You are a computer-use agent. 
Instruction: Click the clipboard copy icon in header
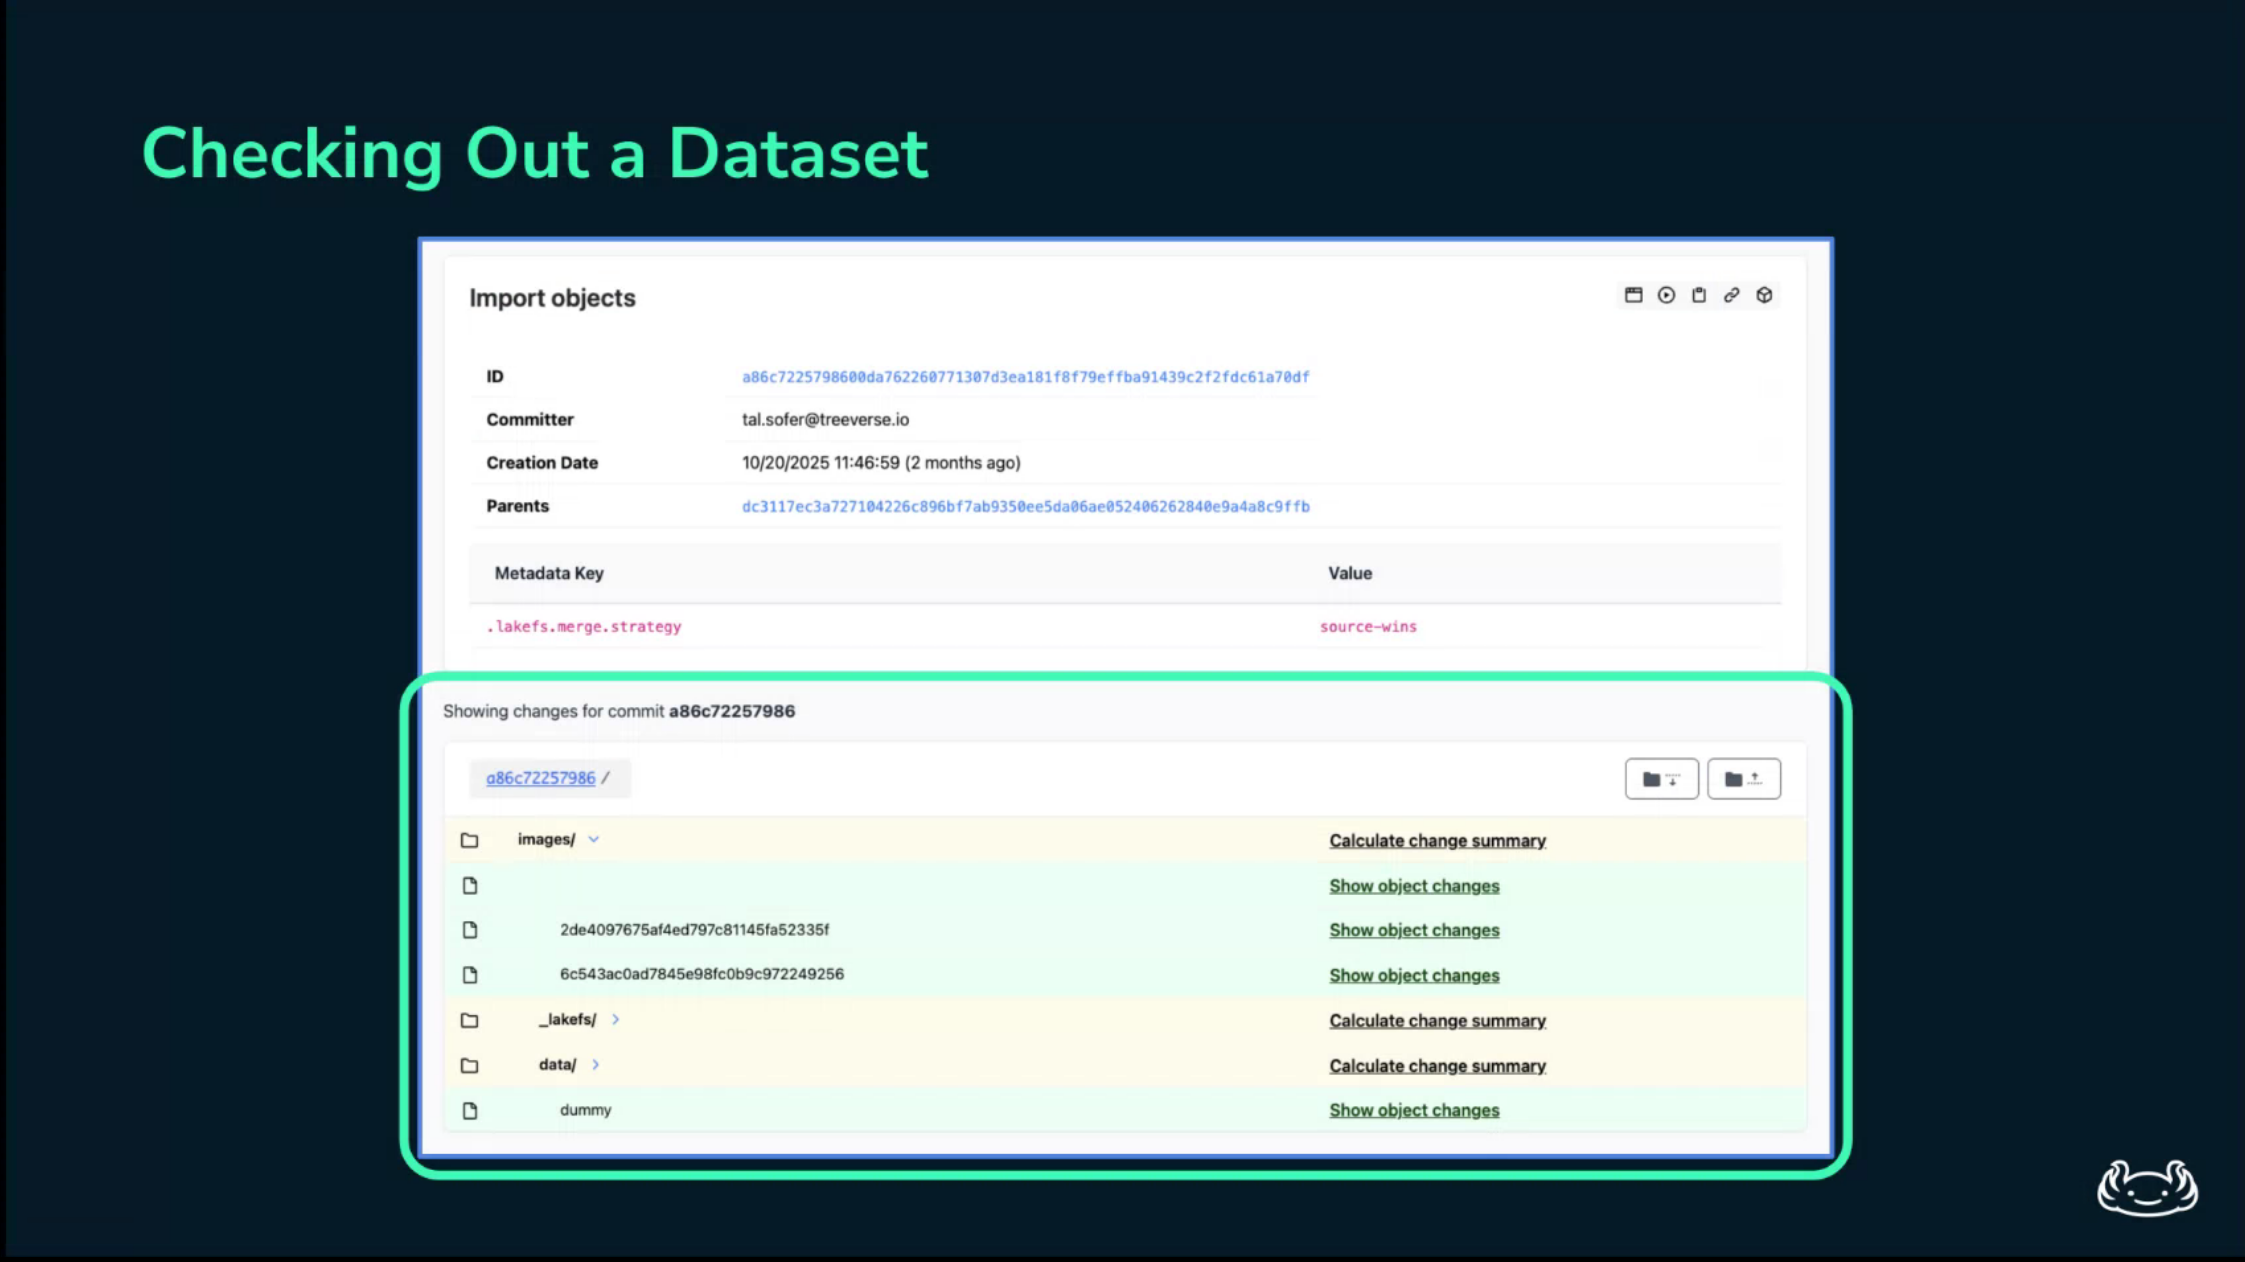pyautogui.click(x=1699, y=295)
